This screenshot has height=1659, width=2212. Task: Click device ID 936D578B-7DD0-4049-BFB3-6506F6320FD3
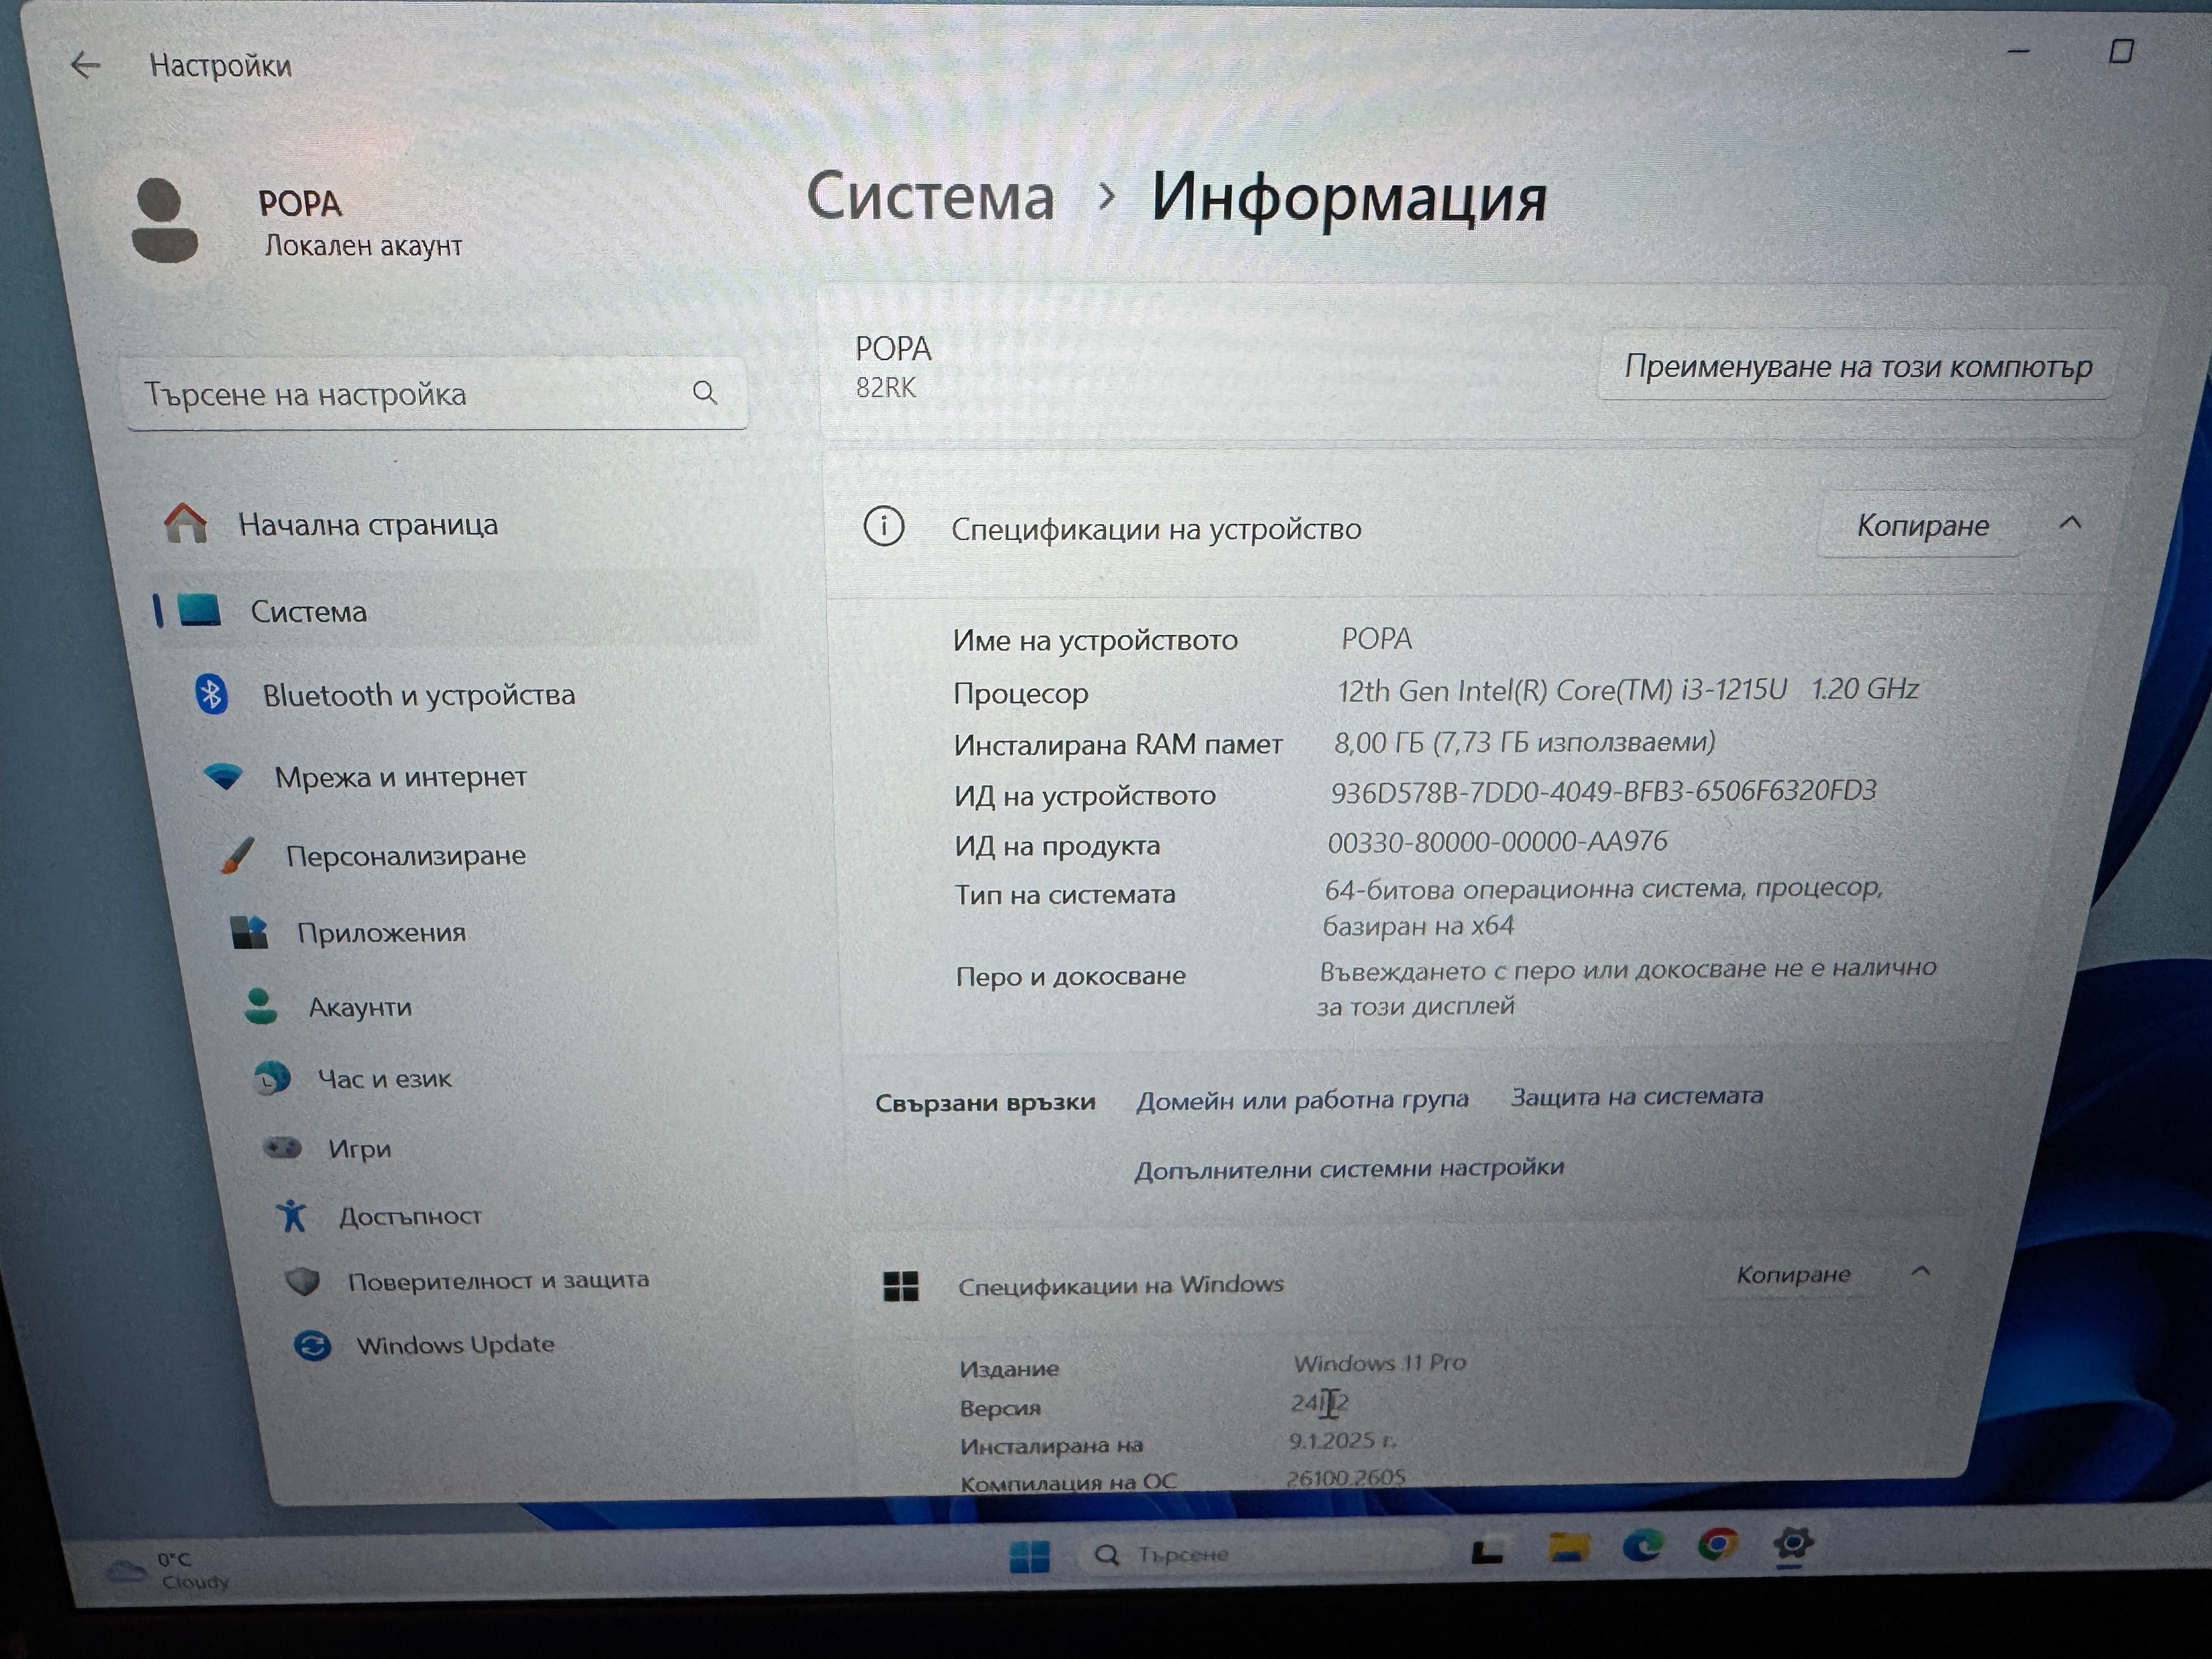click(x=1603, y=792)
